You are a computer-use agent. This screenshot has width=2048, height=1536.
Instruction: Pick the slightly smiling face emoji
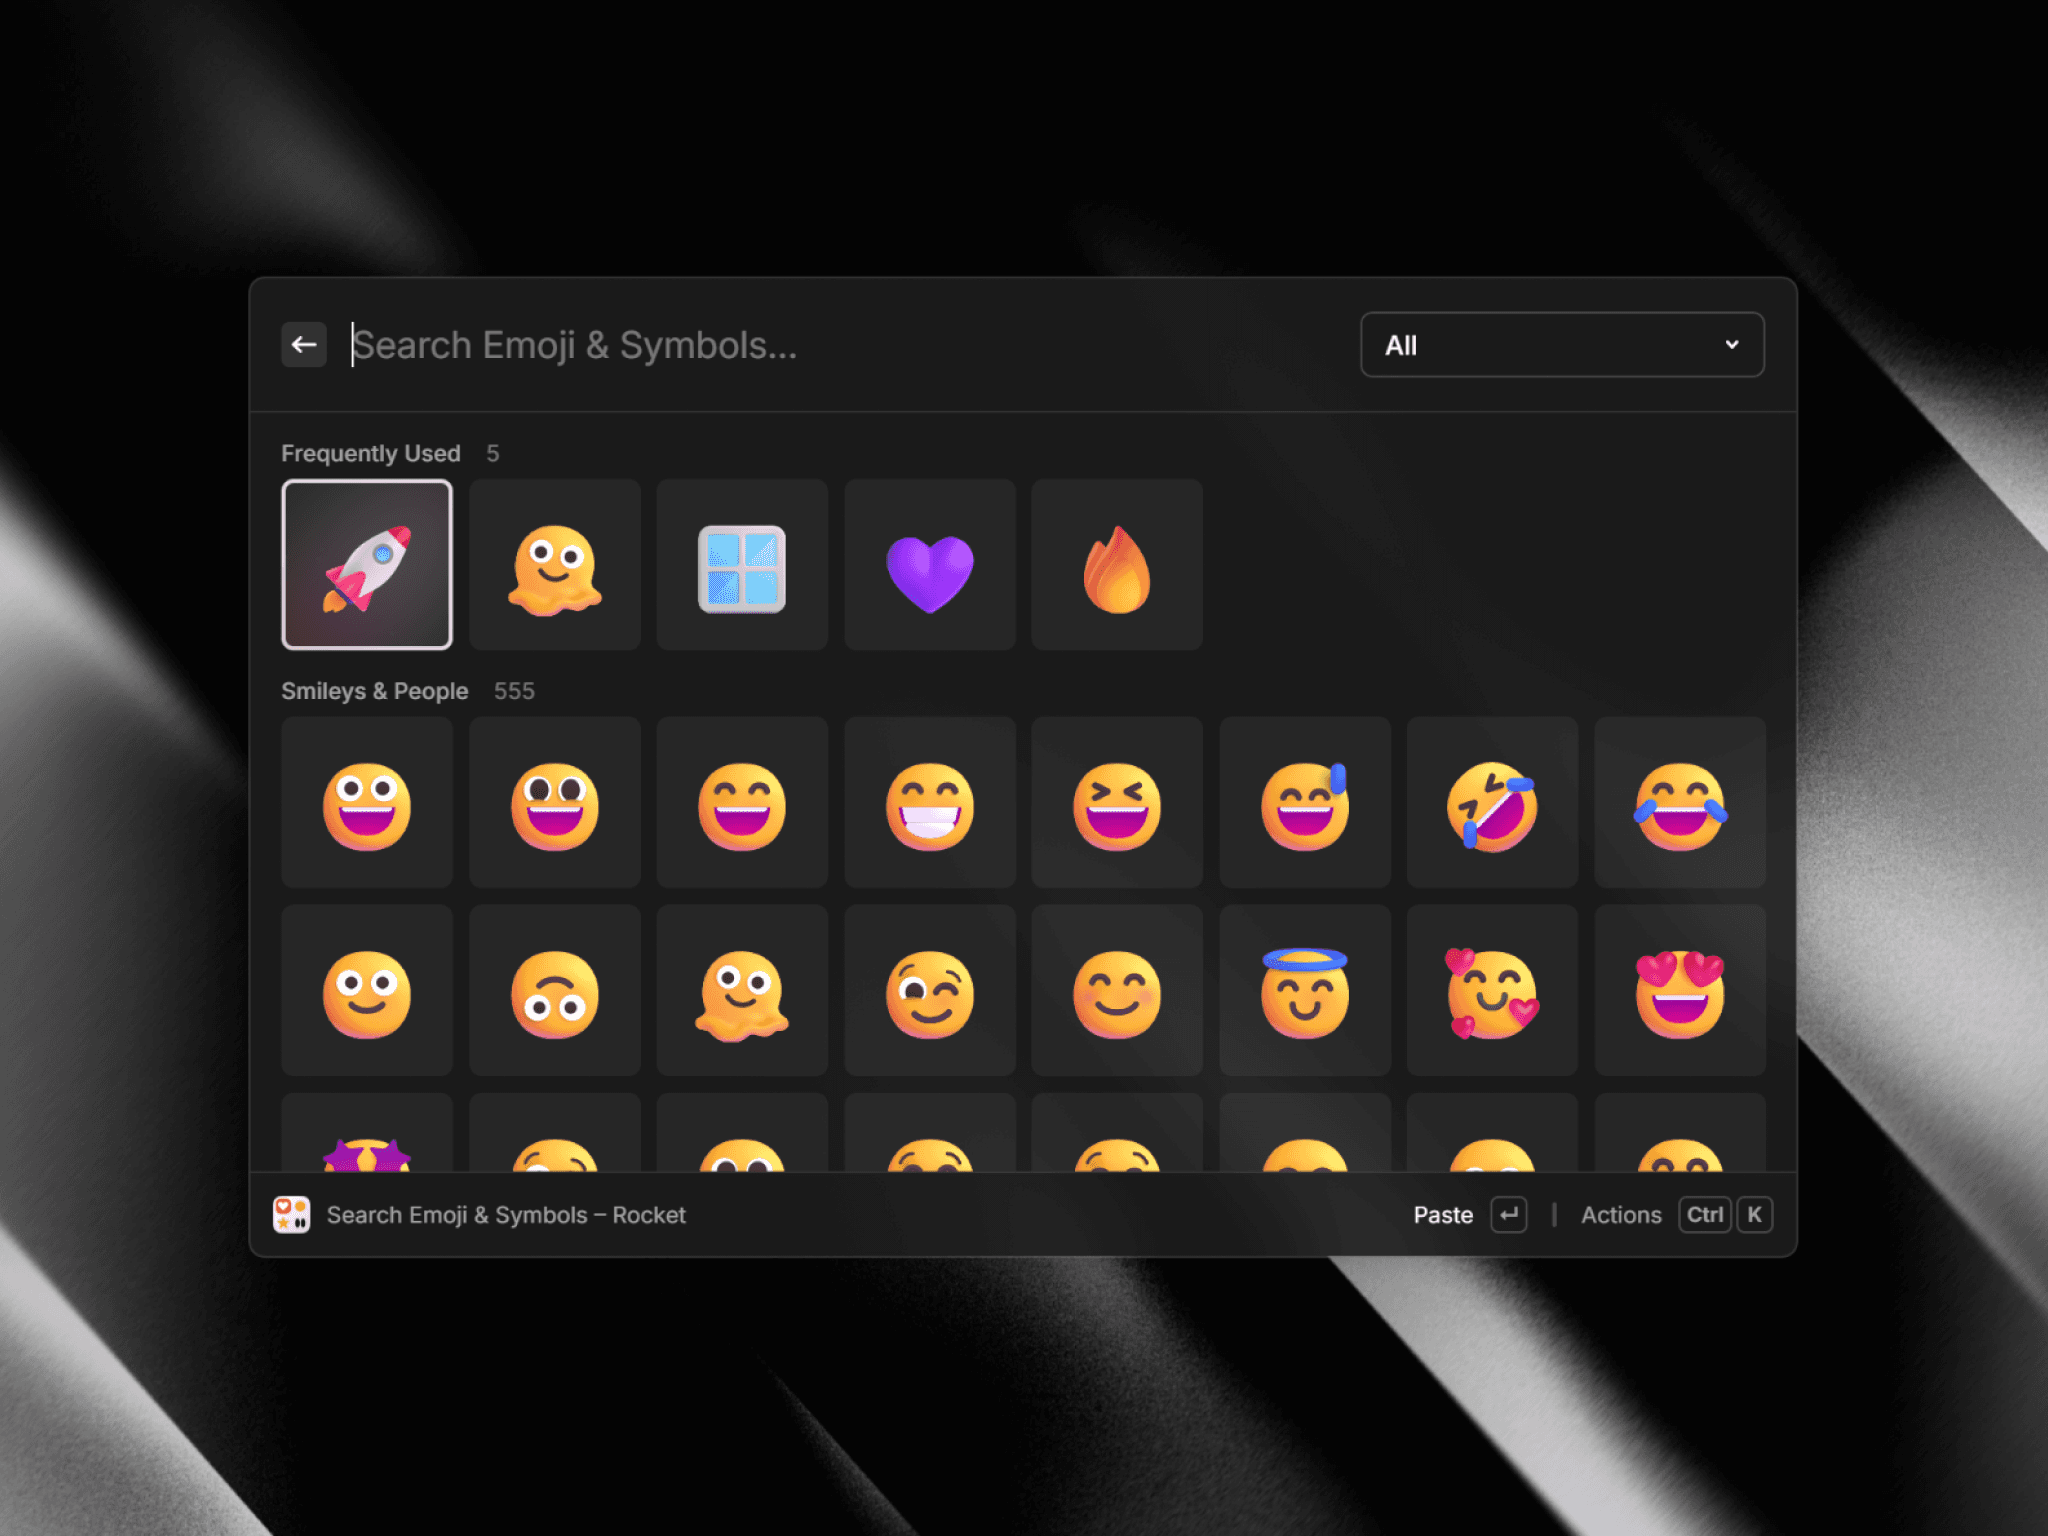(x=367, y=990)
